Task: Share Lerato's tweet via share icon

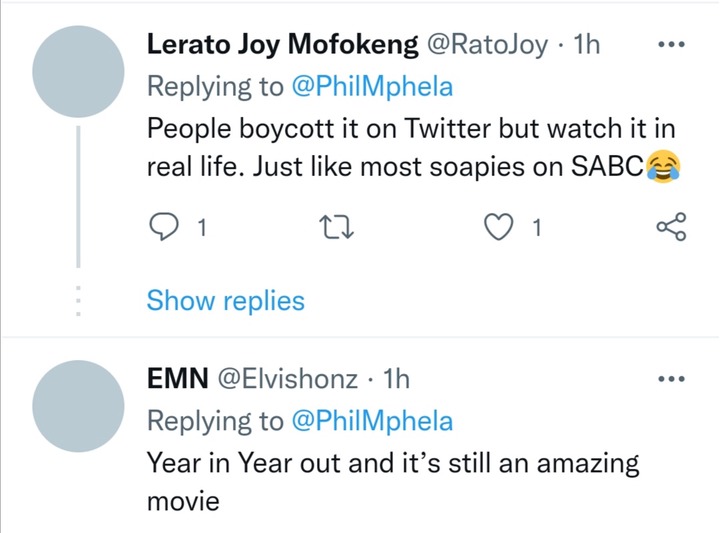Action: coord(671,227)
